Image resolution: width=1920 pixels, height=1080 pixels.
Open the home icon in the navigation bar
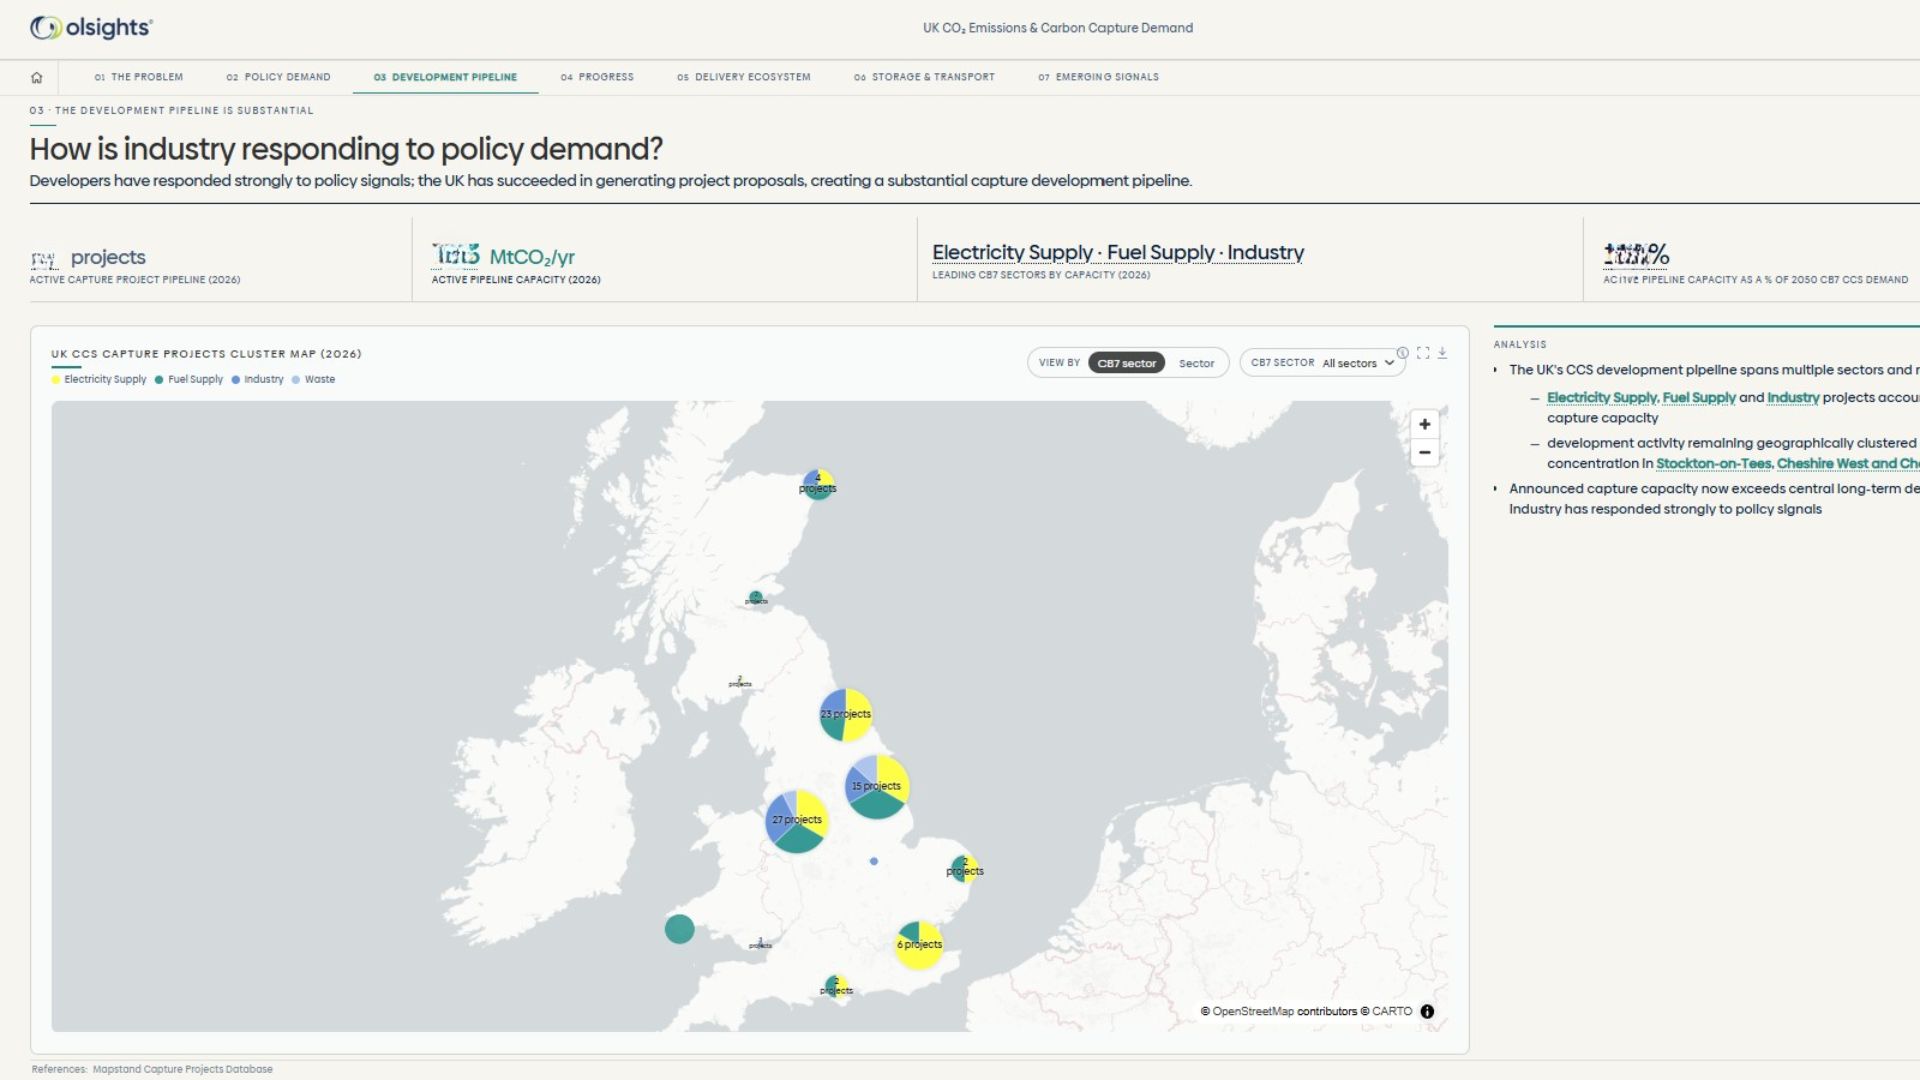coord(37,77)
